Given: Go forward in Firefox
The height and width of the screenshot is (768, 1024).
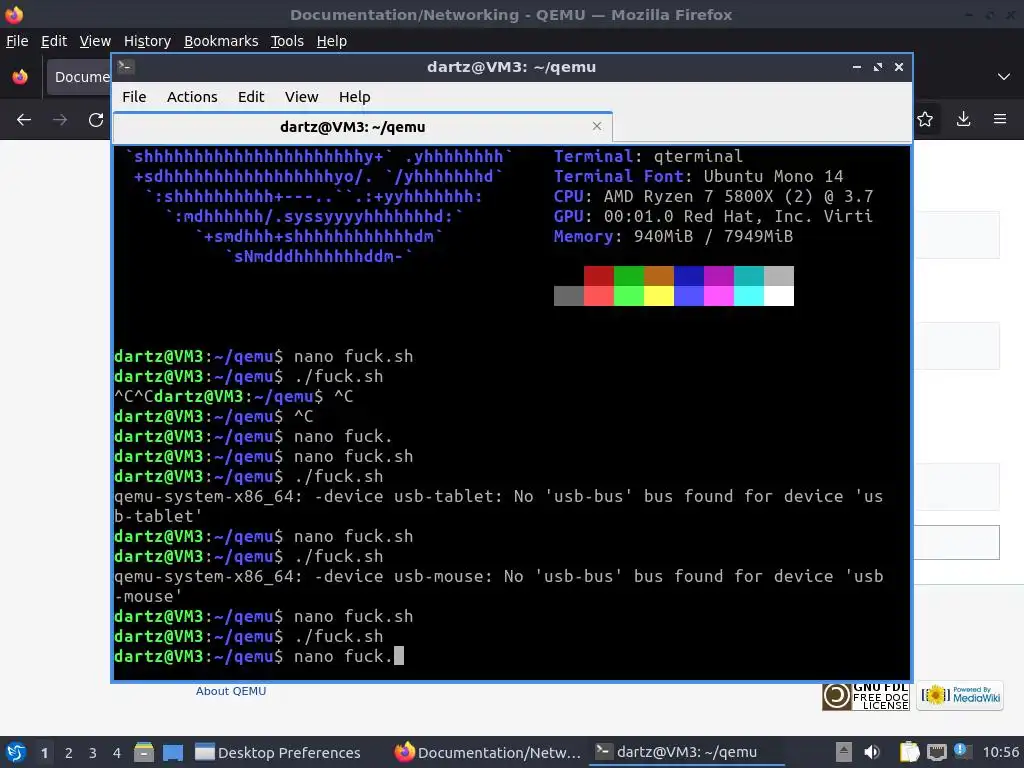Looking at the screenshot, I should pyautogui.click(x=60, y=120).
